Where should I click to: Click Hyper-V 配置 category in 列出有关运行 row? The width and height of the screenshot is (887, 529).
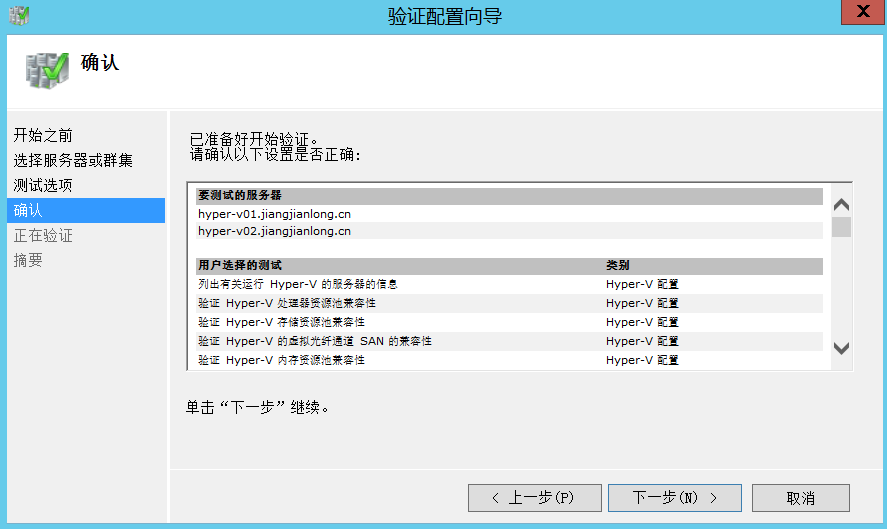coord(642,284)
